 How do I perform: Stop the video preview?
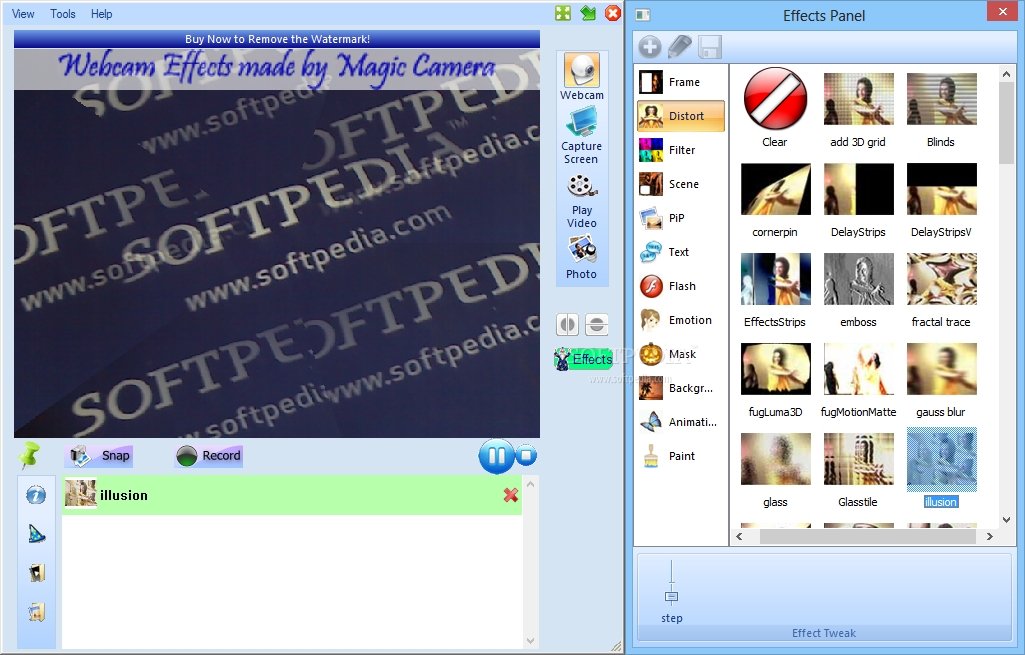pos(526,456)
